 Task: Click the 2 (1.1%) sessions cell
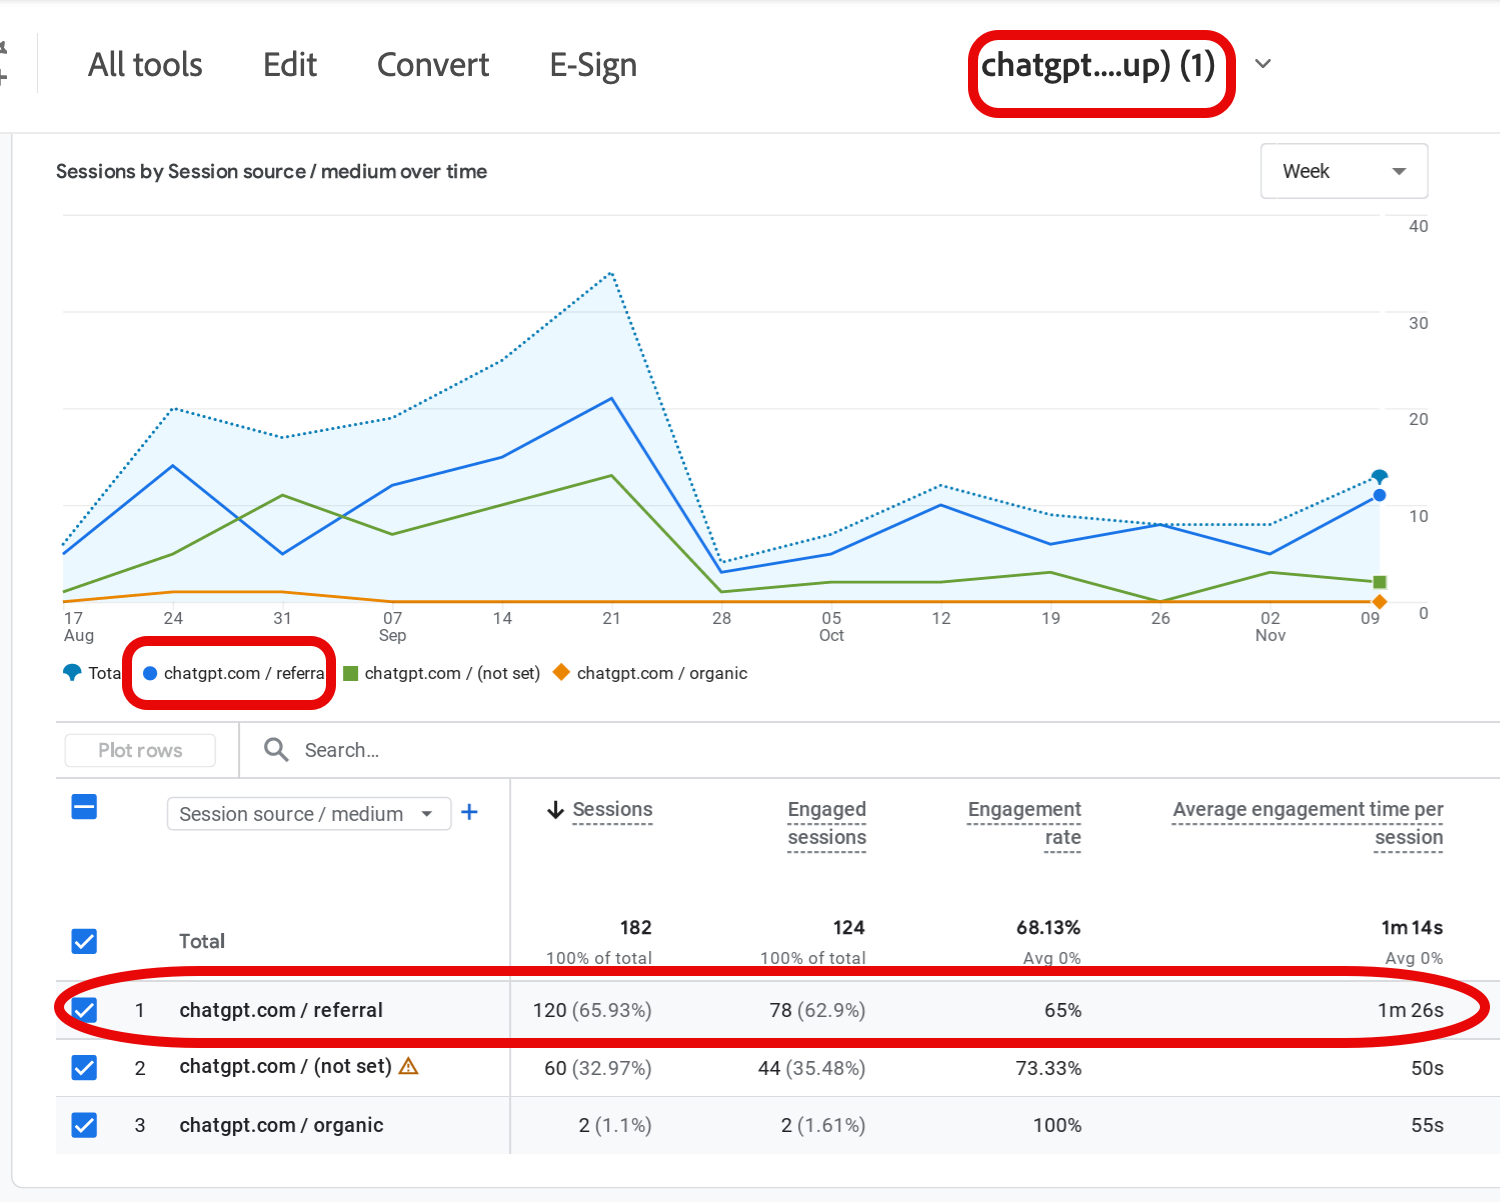615,1125
